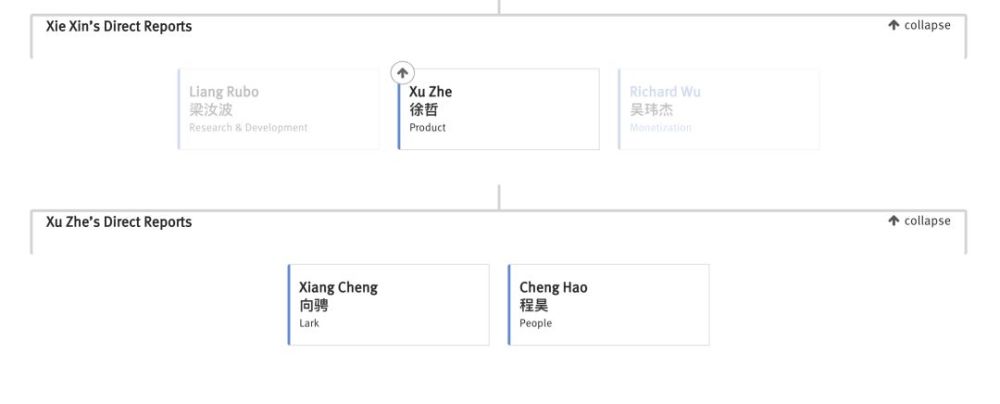1000x404 pixels.
Task: Click the Chinese name 向骋
Action: pos(313,306)
